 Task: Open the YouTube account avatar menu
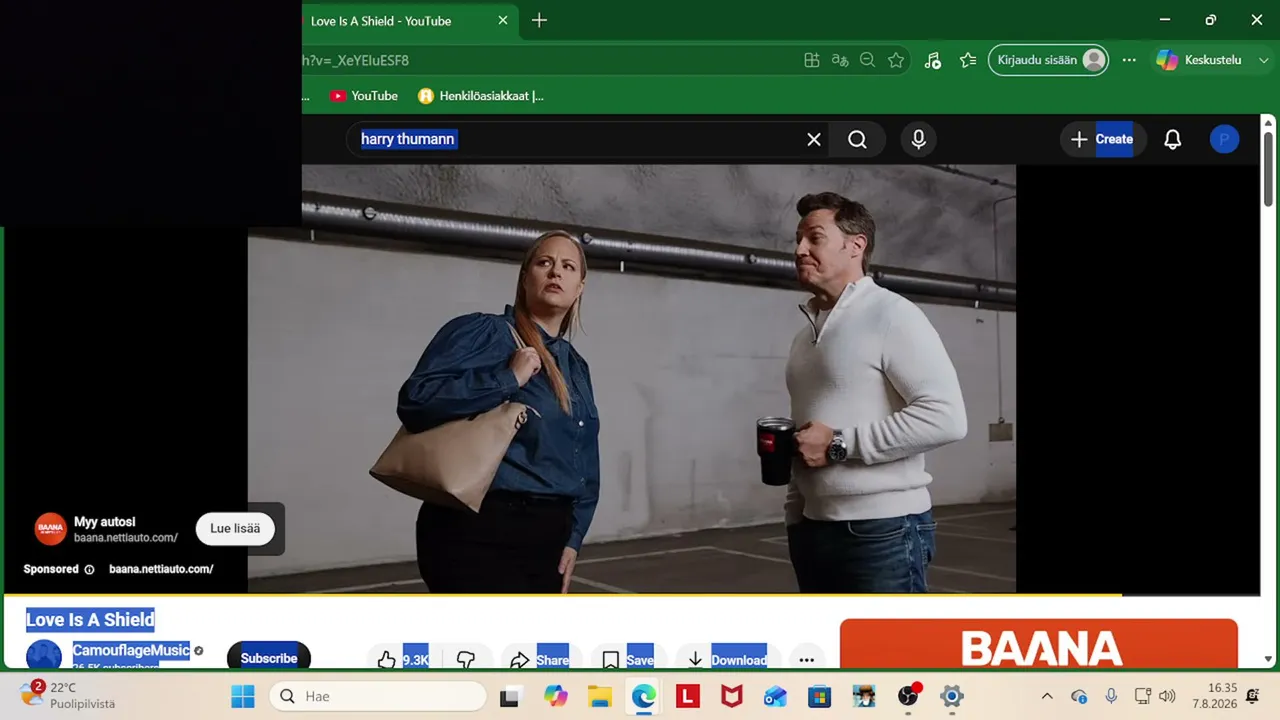point(1224,140)
